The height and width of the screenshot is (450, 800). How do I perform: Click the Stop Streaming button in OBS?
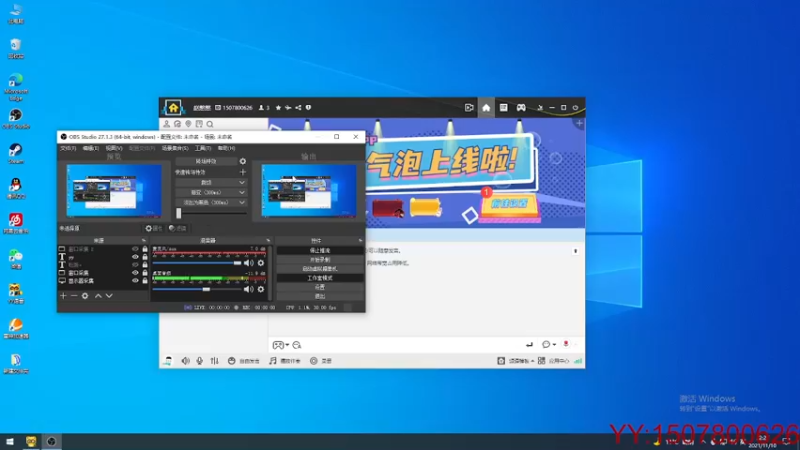click(x=320, y=251)
